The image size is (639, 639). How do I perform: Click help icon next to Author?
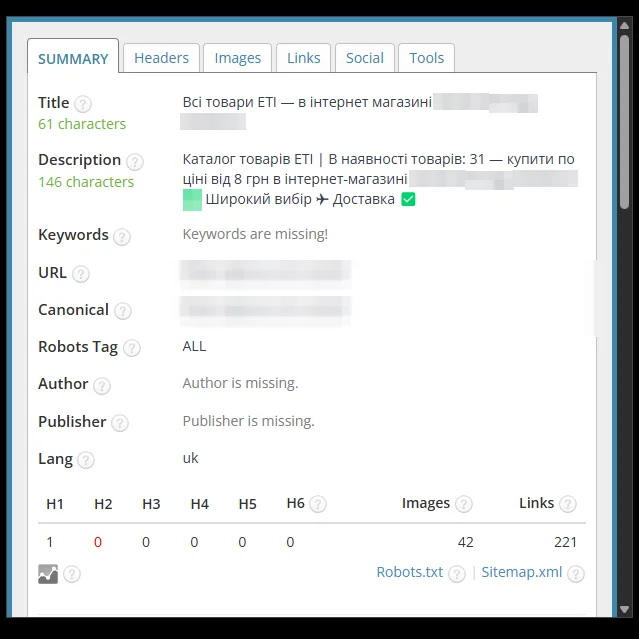tap(102, 386)
